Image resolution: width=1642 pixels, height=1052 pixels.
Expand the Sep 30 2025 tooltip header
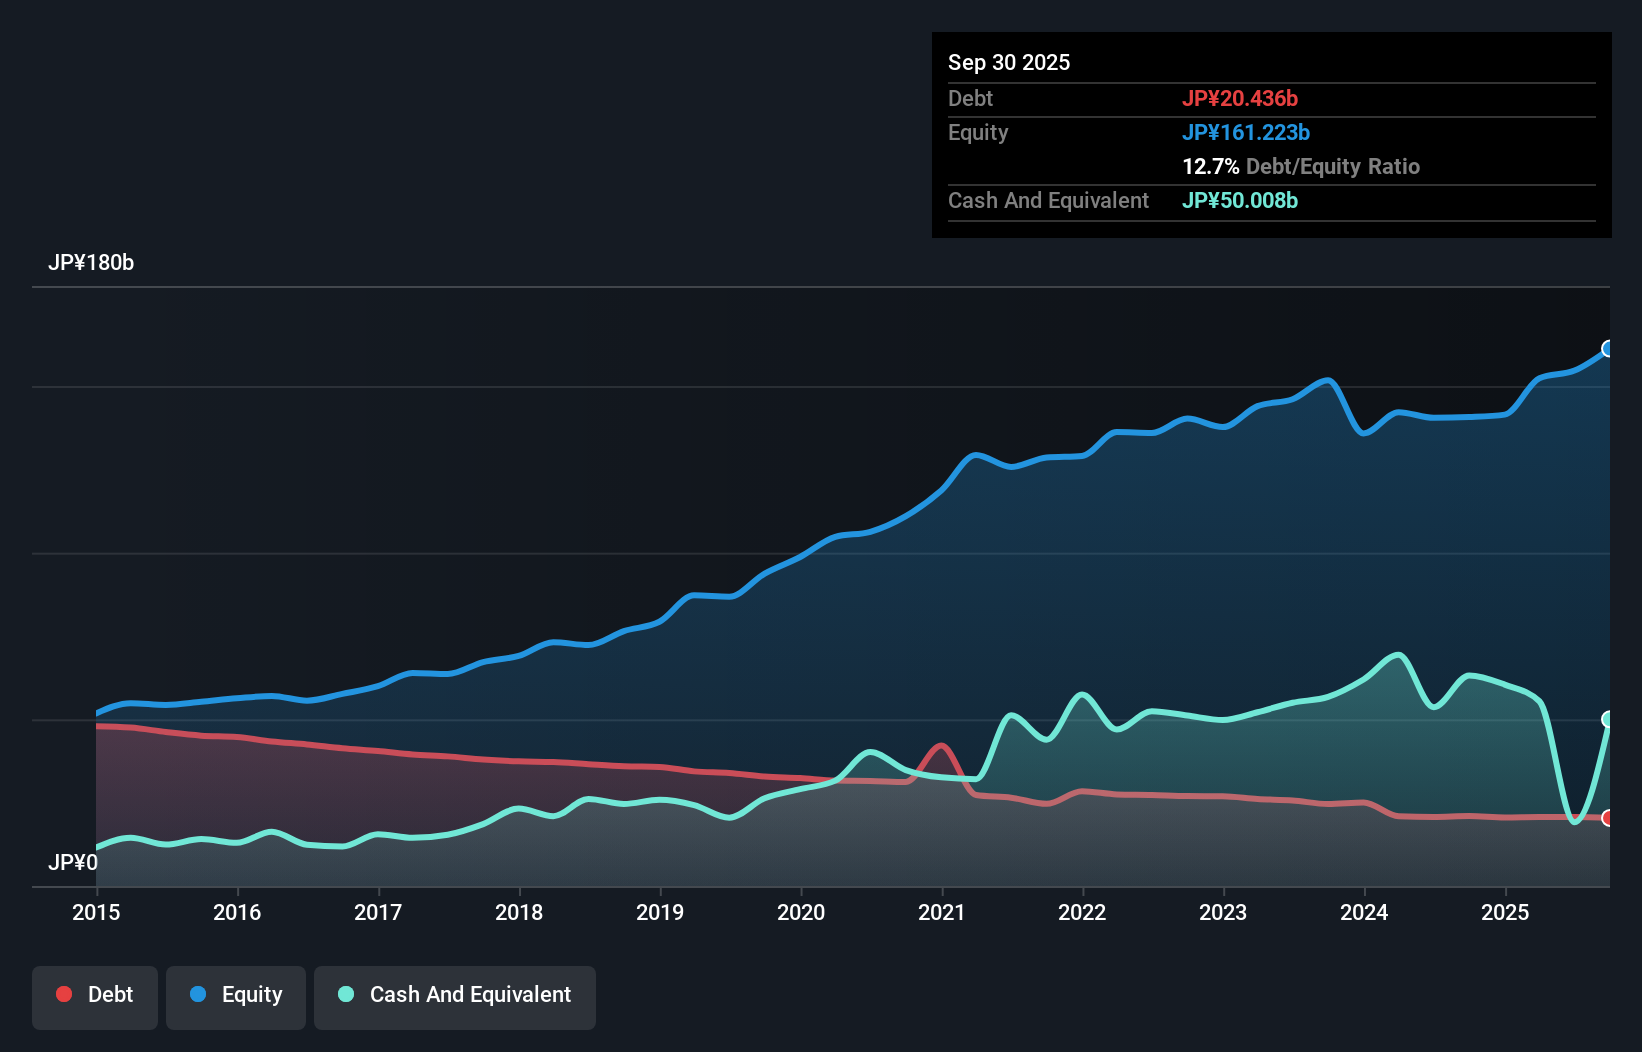(1010, 62)
